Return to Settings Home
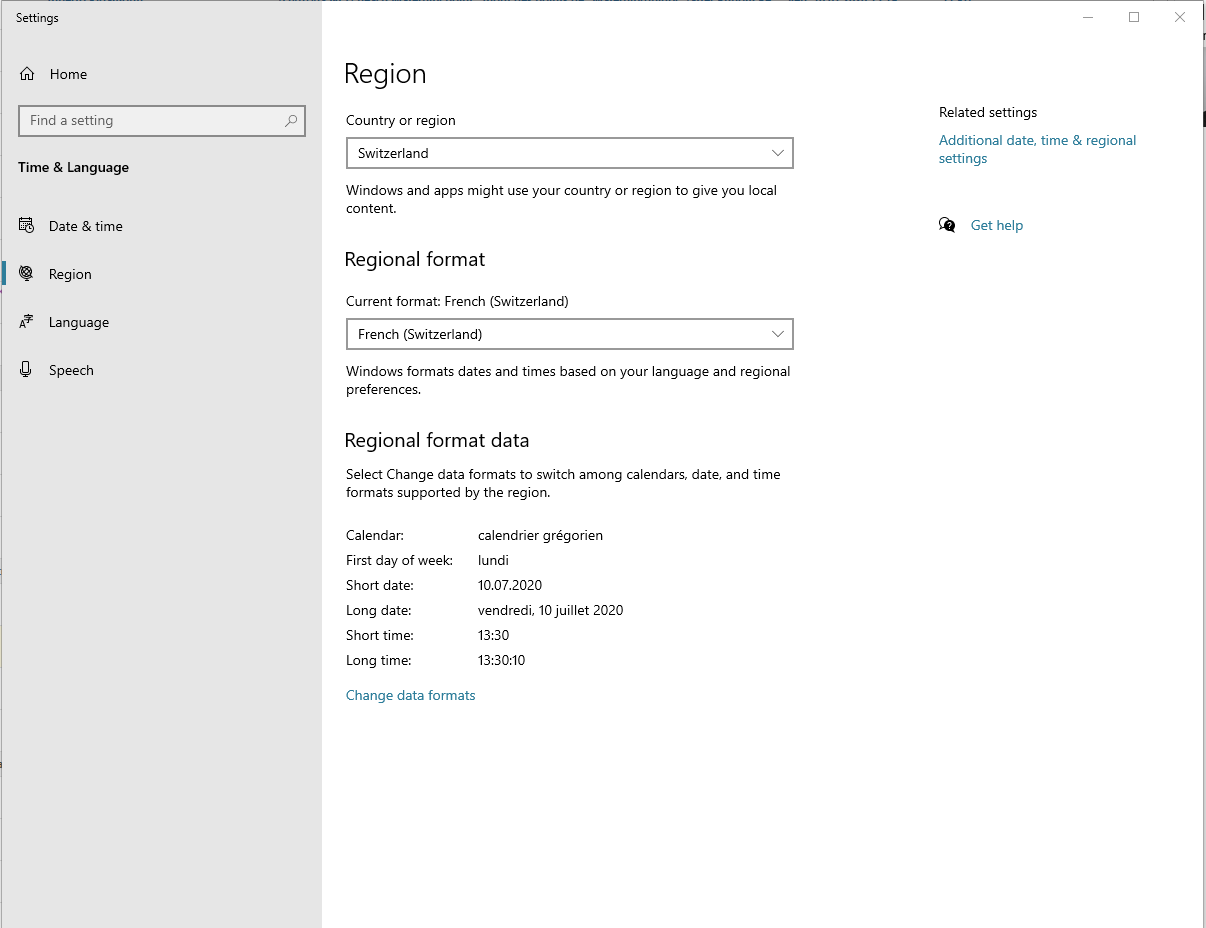Screen dimensions: 1206x928 pos(68,74)
